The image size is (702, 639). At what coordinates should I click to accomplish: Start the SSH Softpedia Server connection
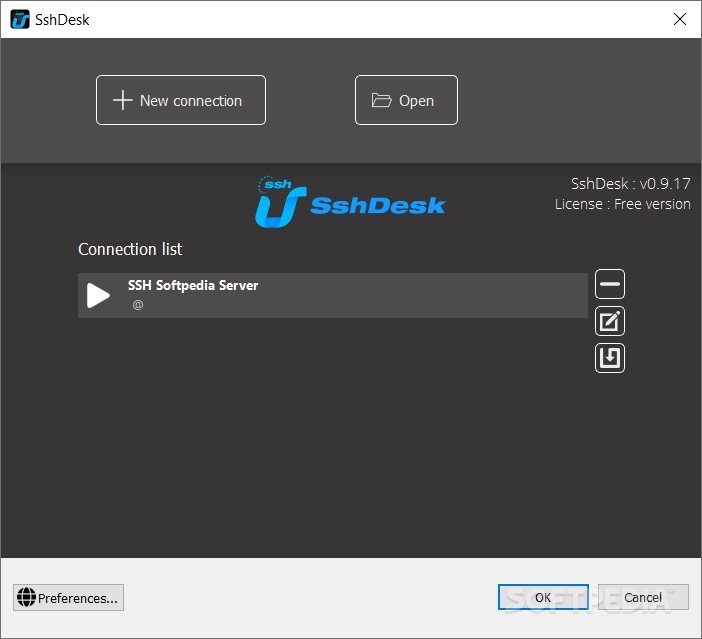point(98,296)
